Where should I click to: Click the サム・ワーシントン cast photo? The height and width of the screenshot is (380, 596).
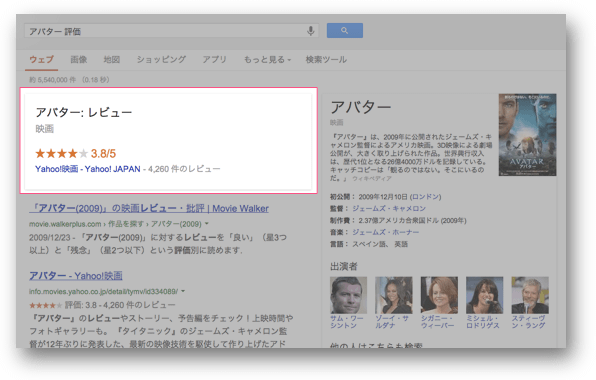coord(349,295)
